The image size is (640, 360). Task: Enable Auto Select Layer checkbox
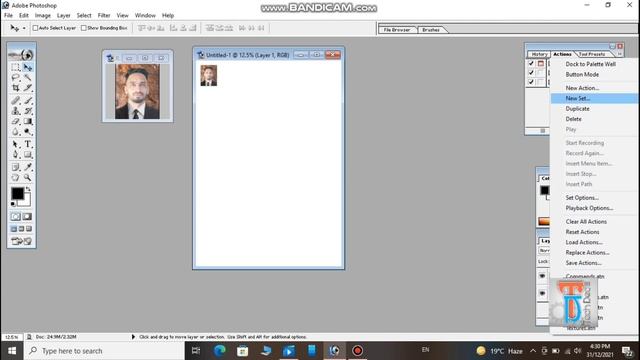click(35, 28)
